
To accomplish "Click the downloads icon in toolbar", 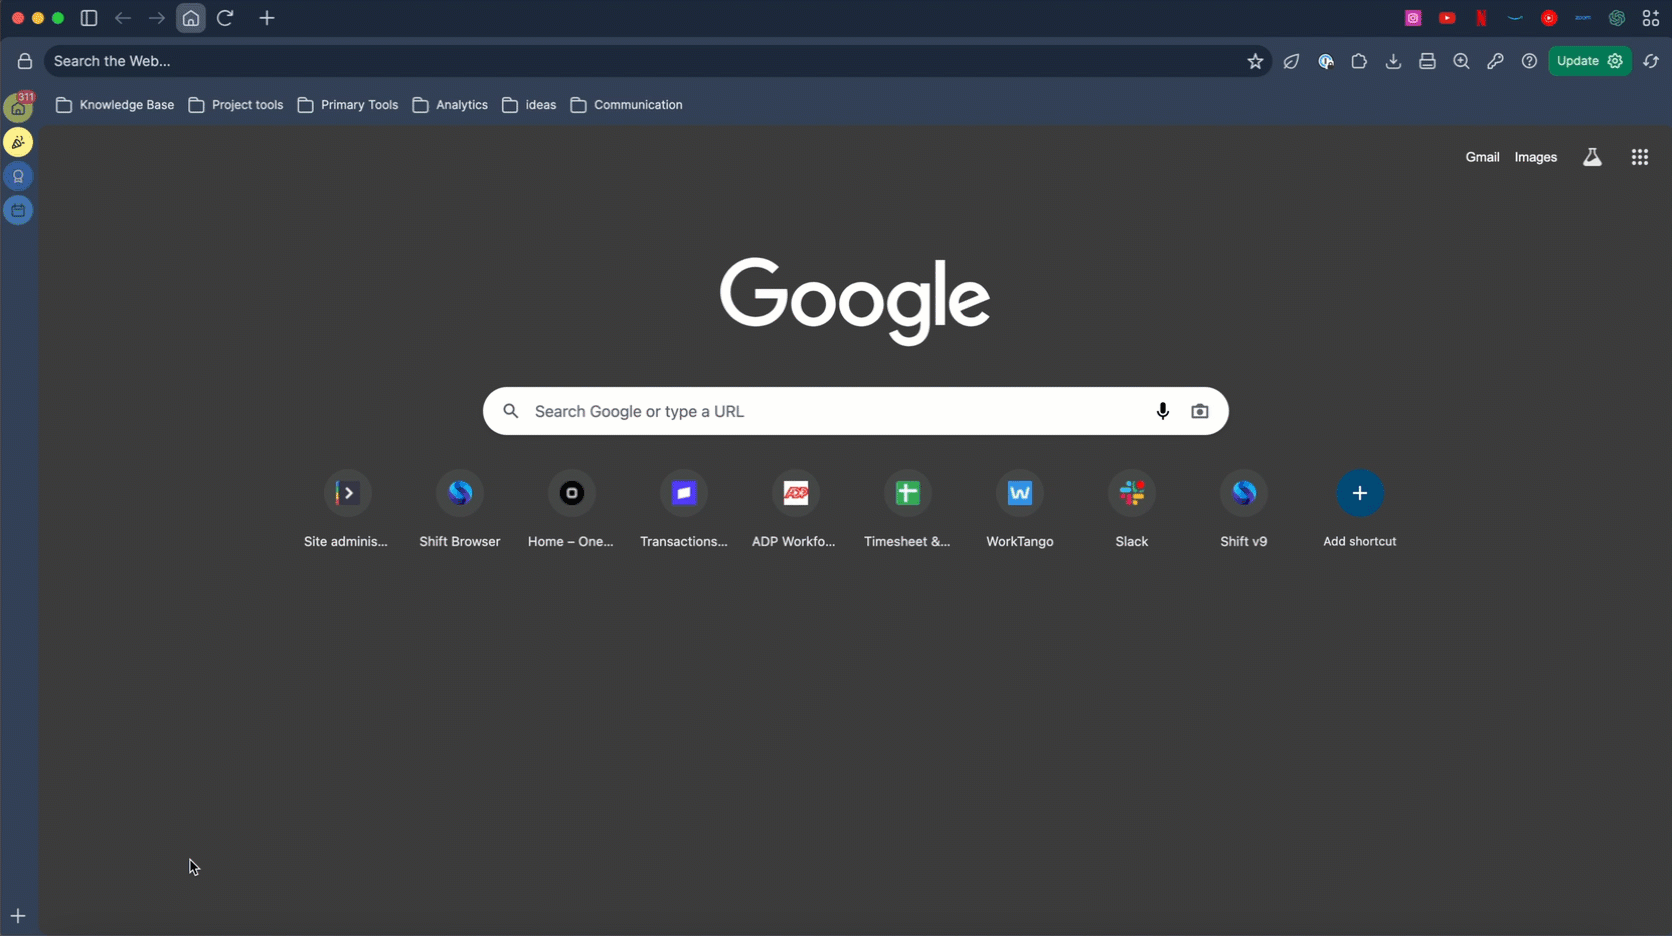I will 1393,61.
